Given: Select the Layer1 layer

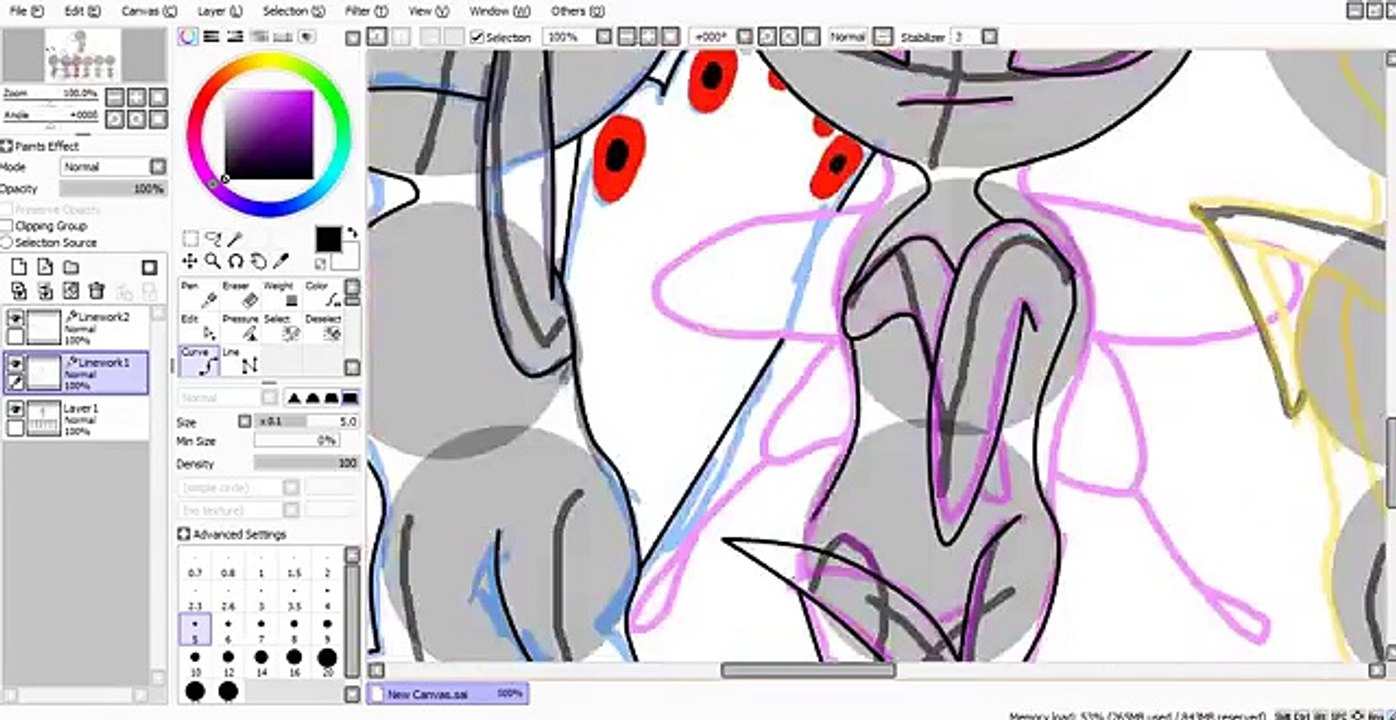Looking at the screenshot, I should tap(76, 418).
